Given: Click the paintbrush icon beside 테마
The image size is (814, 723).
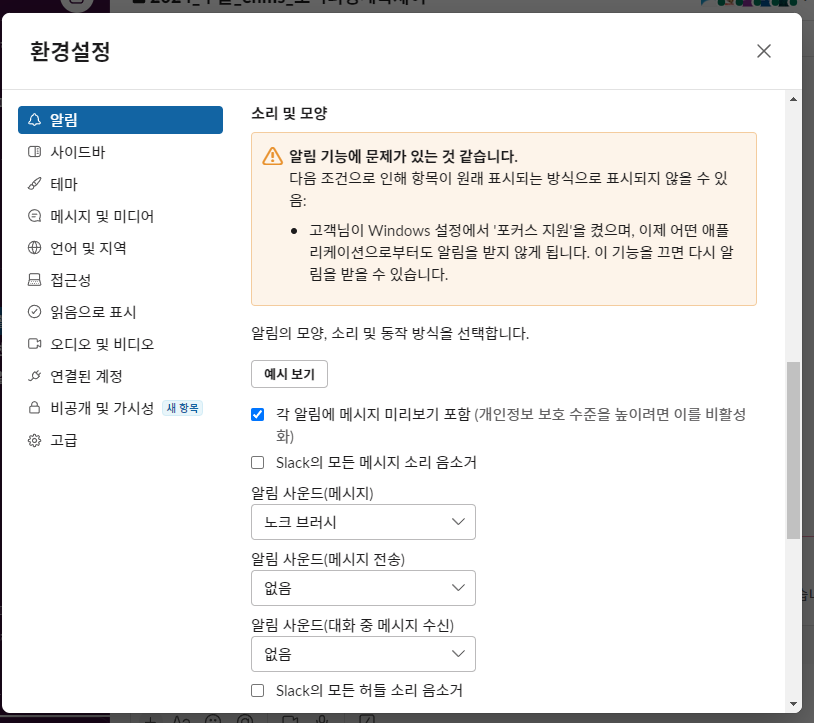Looking at the screenshot, I should 34,184.
